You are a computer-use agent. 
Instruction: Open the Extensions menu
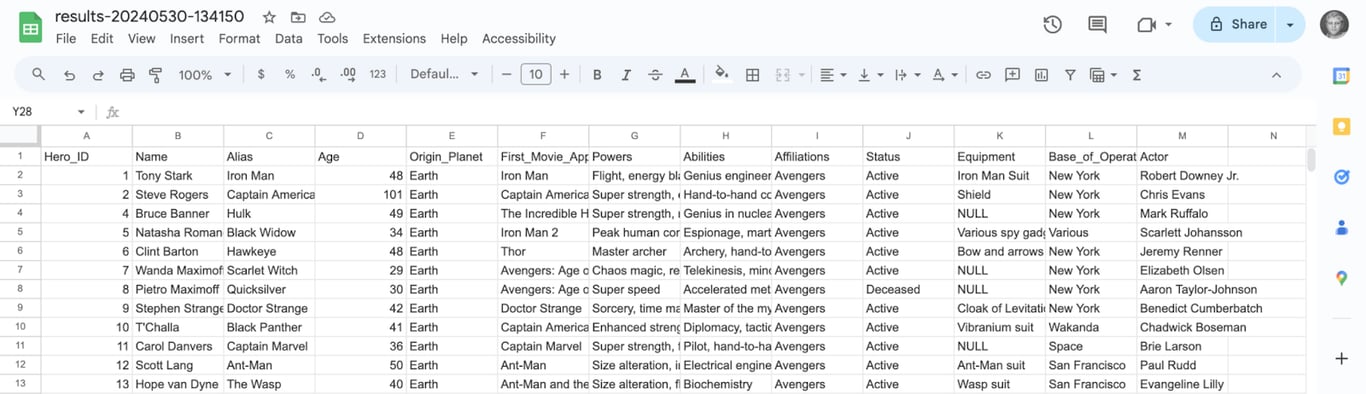[394, 38]
